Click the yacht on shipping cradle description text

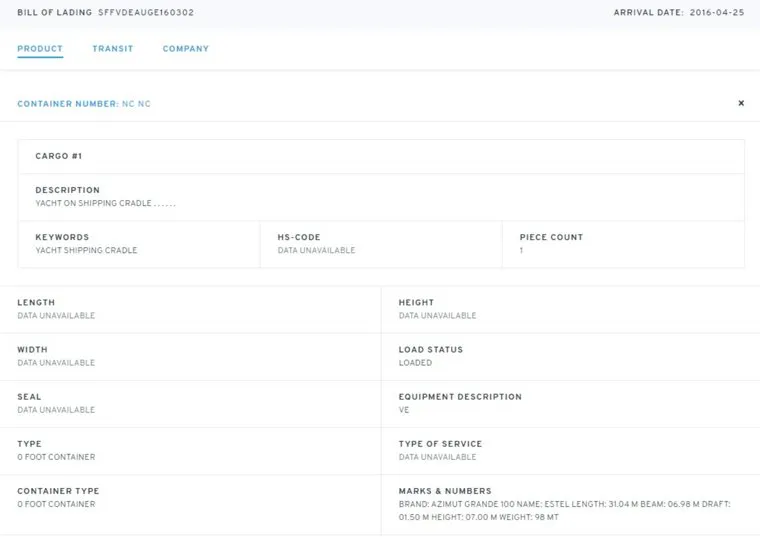click(x=105, y=203)
